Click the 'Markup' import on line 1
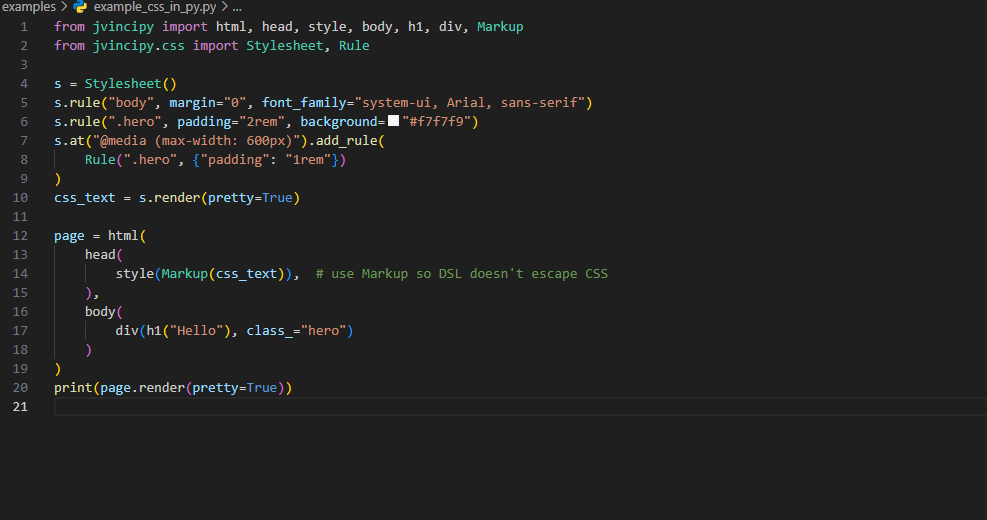987x520 pixels. coord(500,27)
